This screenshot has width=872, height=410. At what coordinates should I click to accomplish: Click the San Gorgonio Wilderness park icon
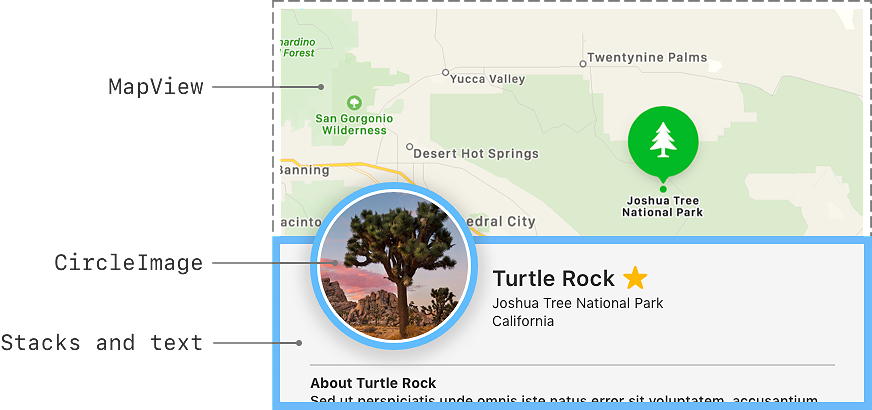353,102
